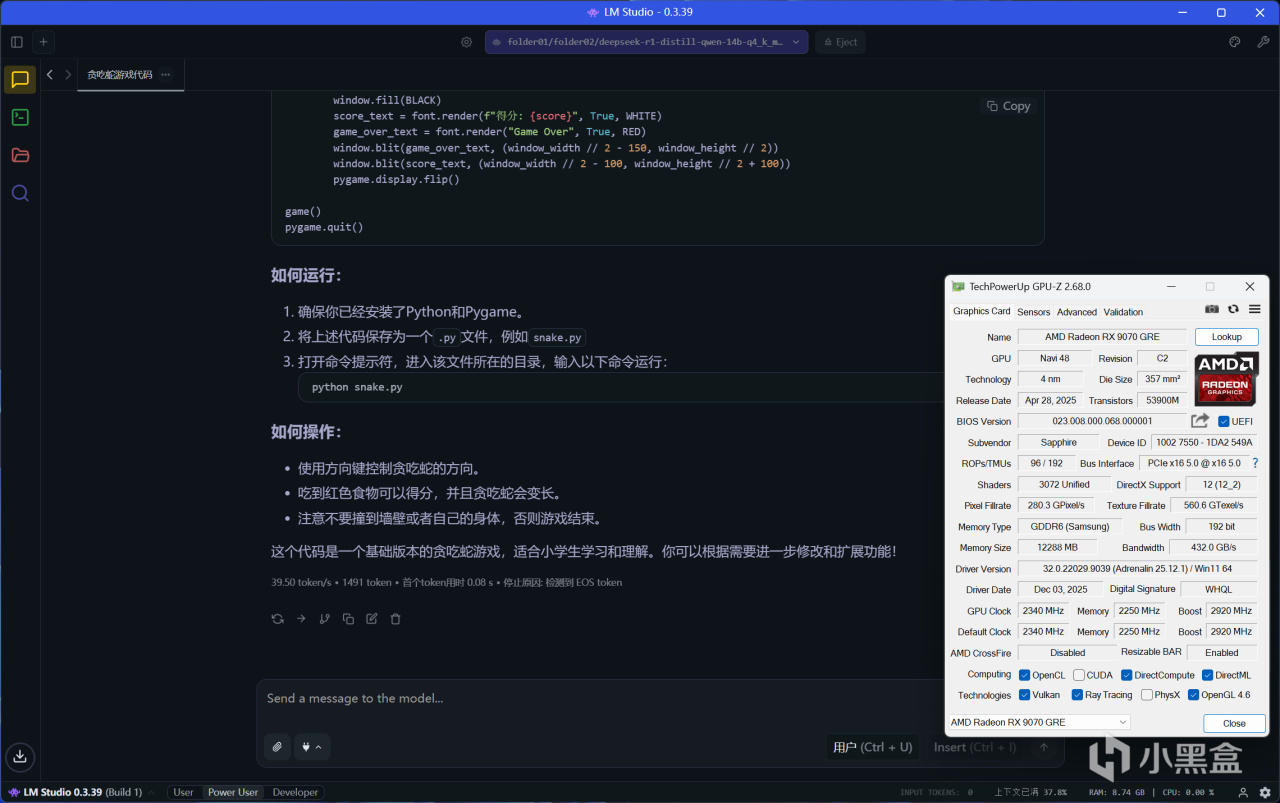Refresh GPU-Z data with the refresh icon
The width and height of the screenshot is (1280, 803).
point(1233,310)
